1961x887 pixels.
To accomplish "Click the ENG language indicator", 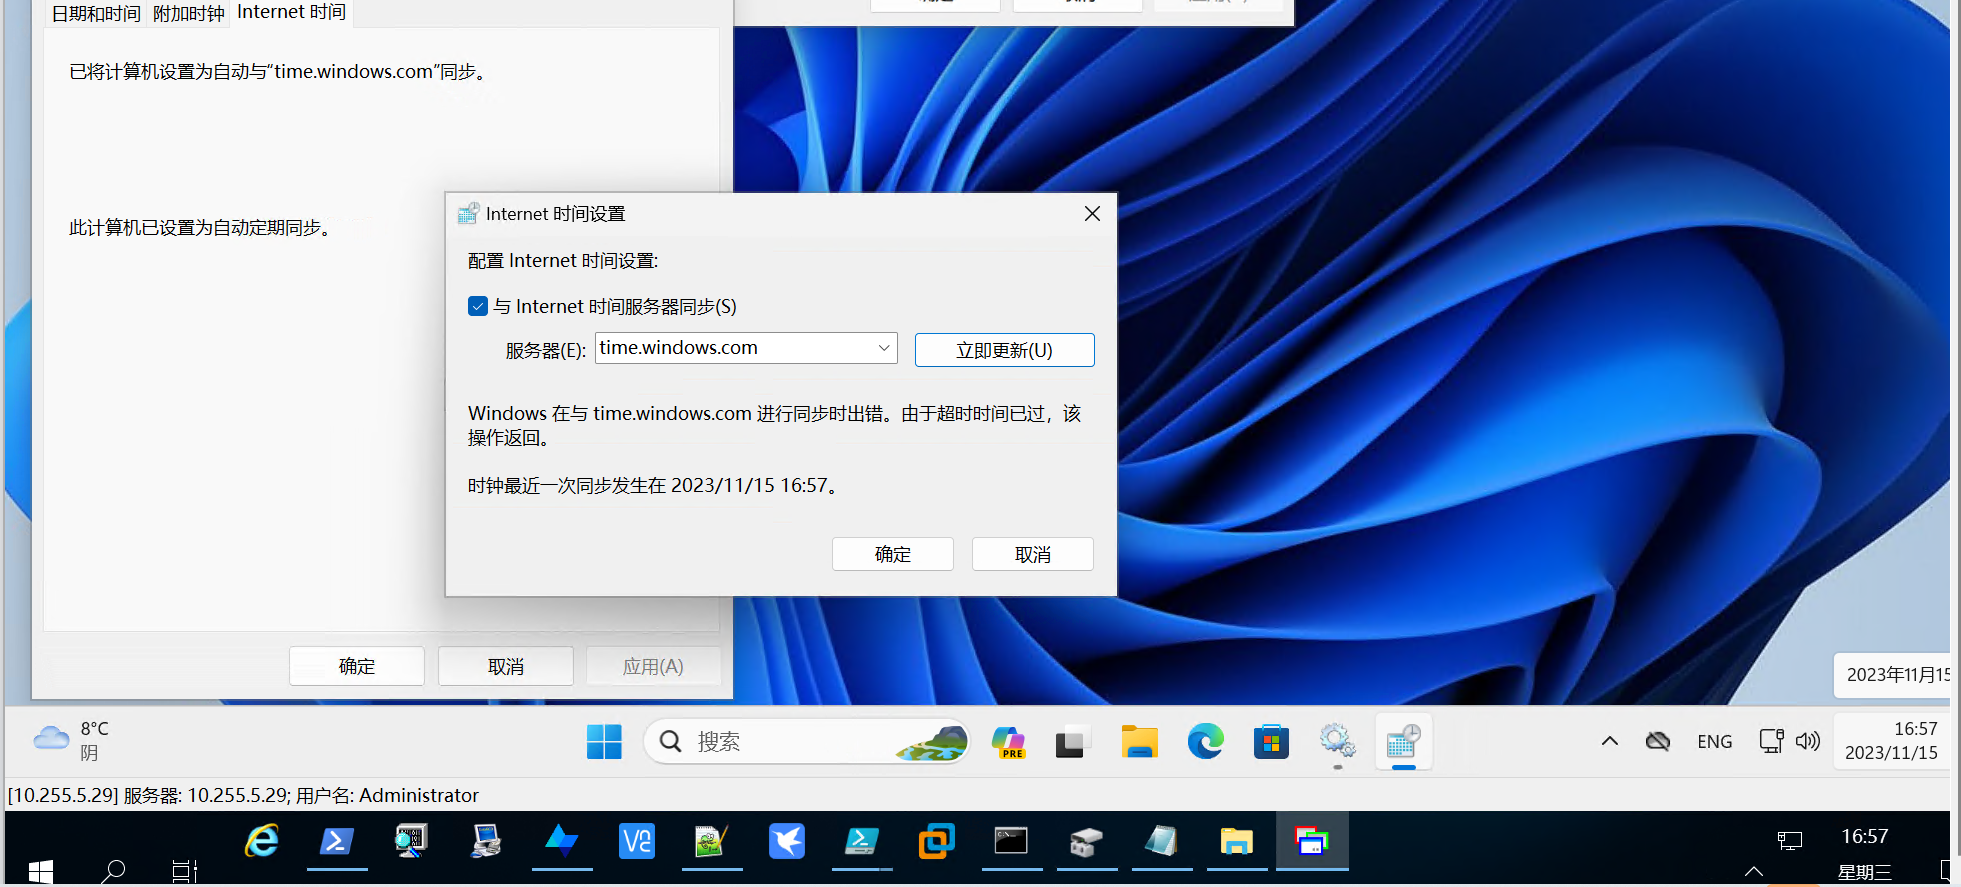I will pyautogui.click(x=1715, y=741).
